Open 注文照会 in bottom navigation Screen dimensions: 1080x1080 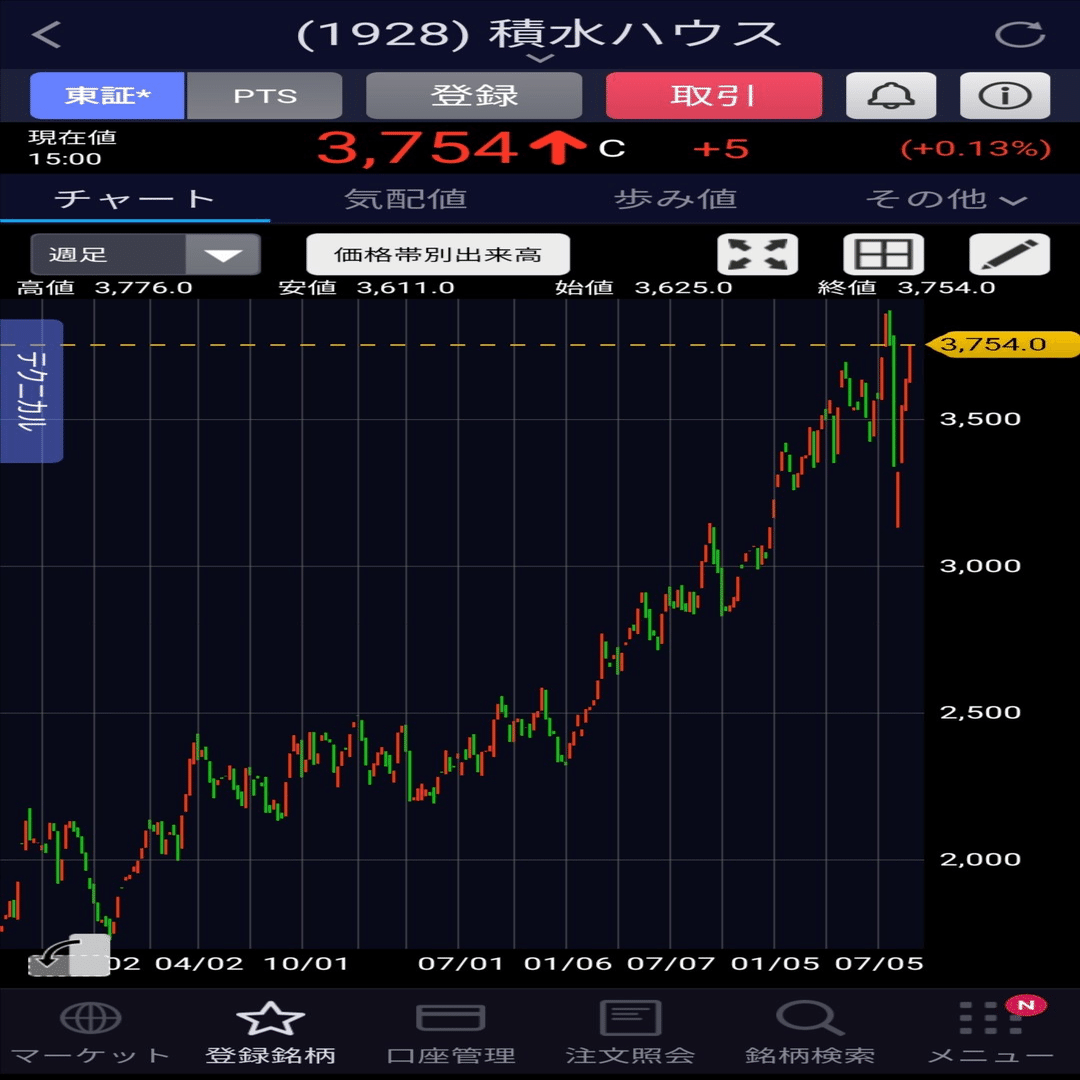point(630,1032)
